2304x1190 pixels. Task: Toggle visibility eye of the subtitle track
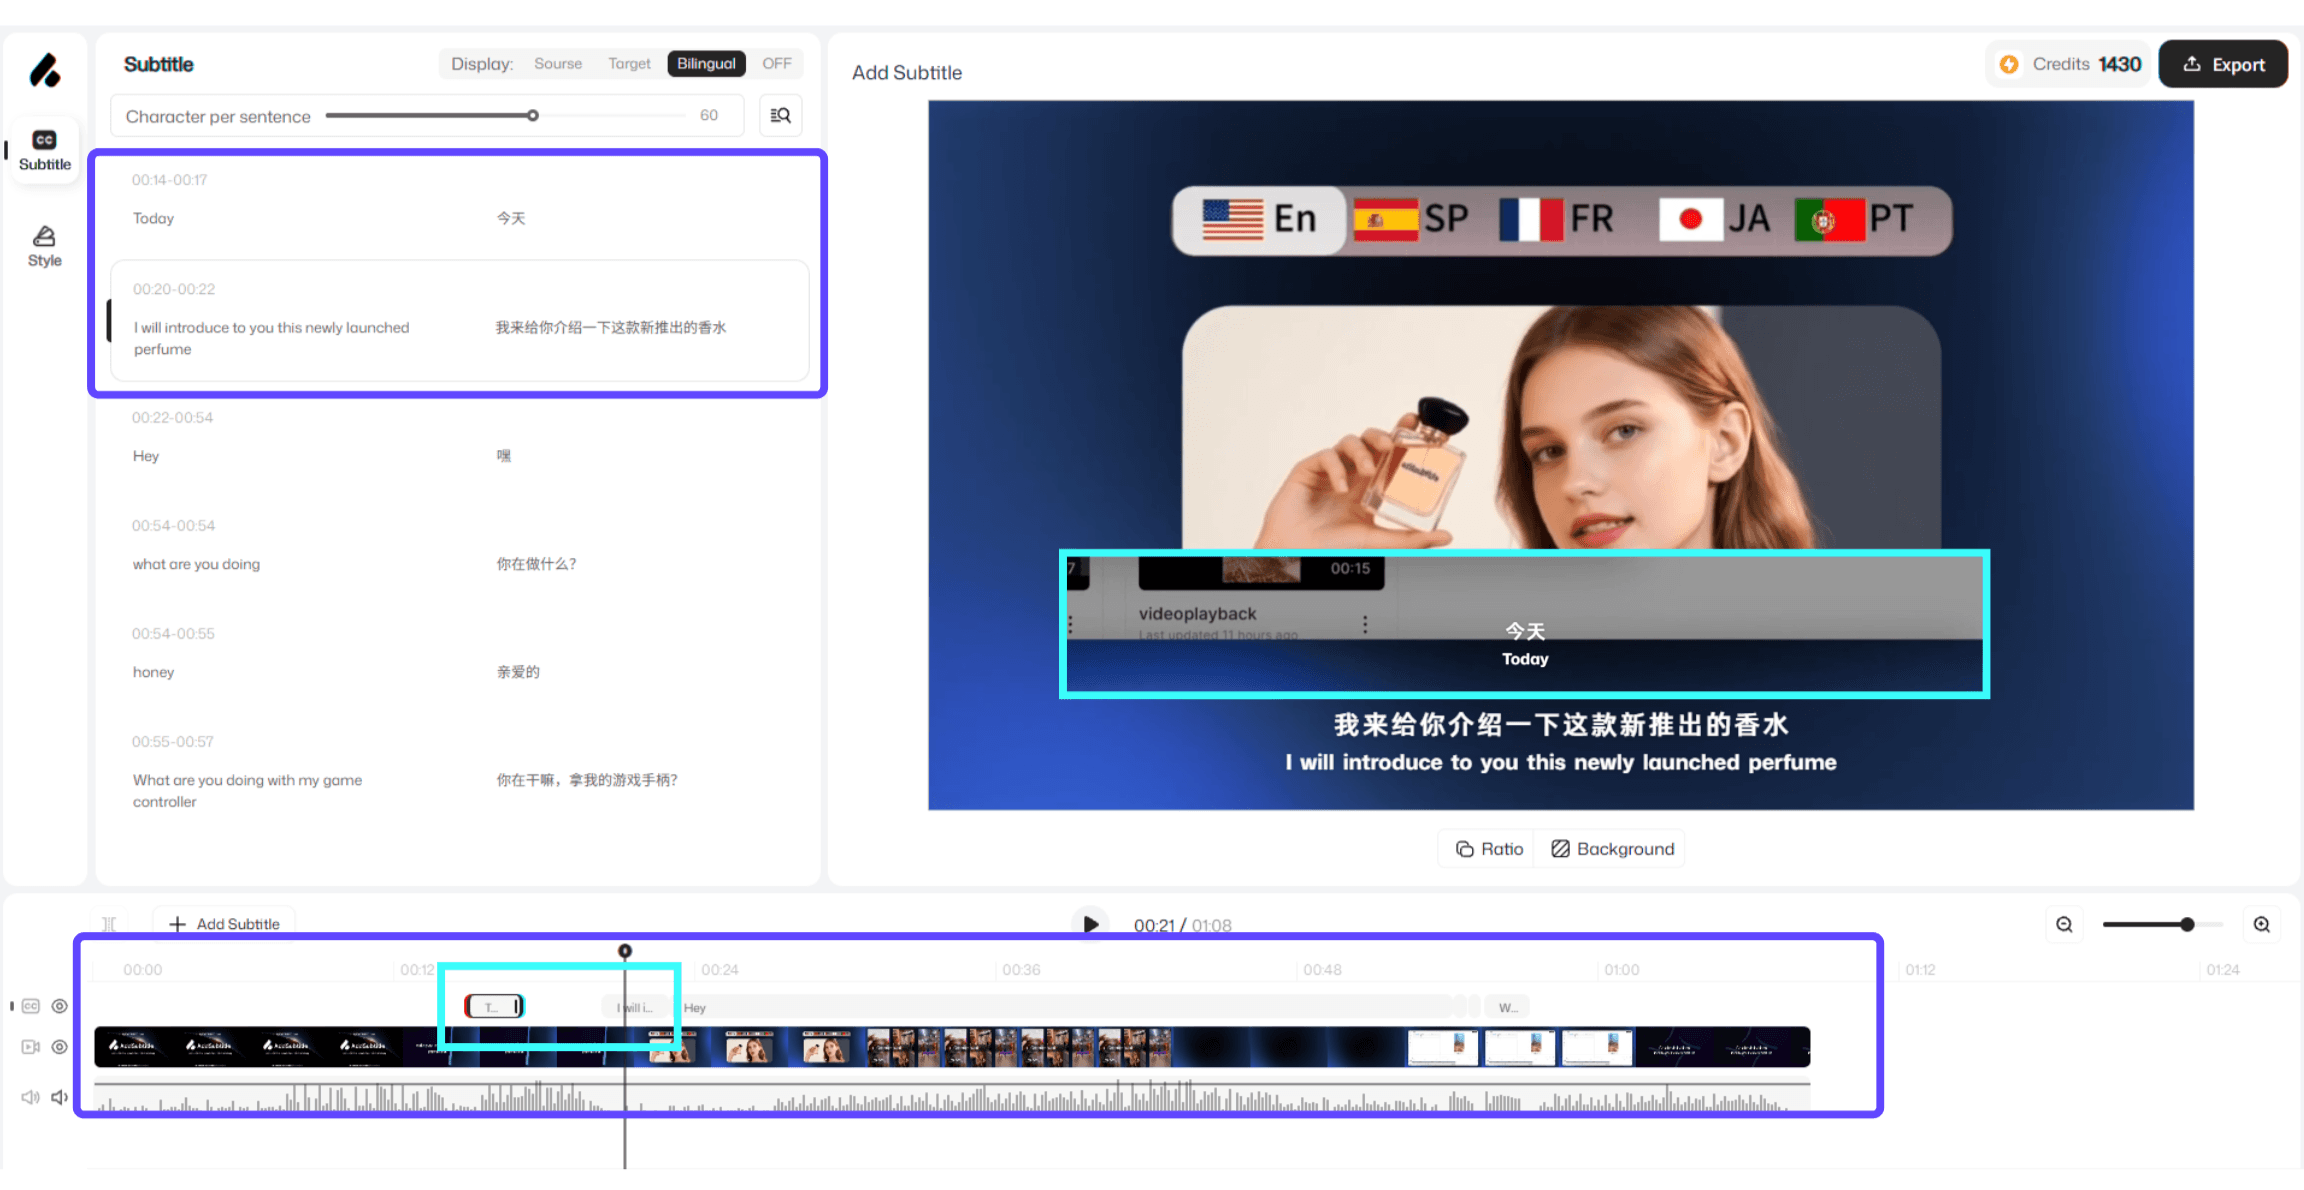(x=60, y=1006)
